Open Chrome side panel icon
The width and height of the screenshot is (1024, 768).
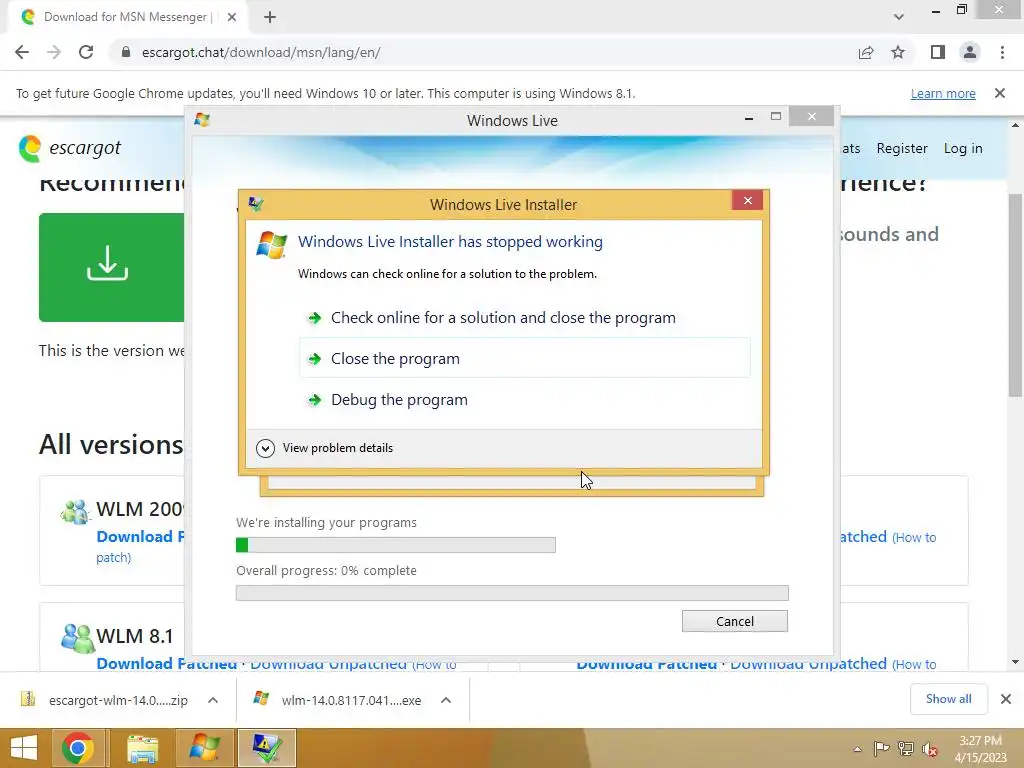coord(937,52)
